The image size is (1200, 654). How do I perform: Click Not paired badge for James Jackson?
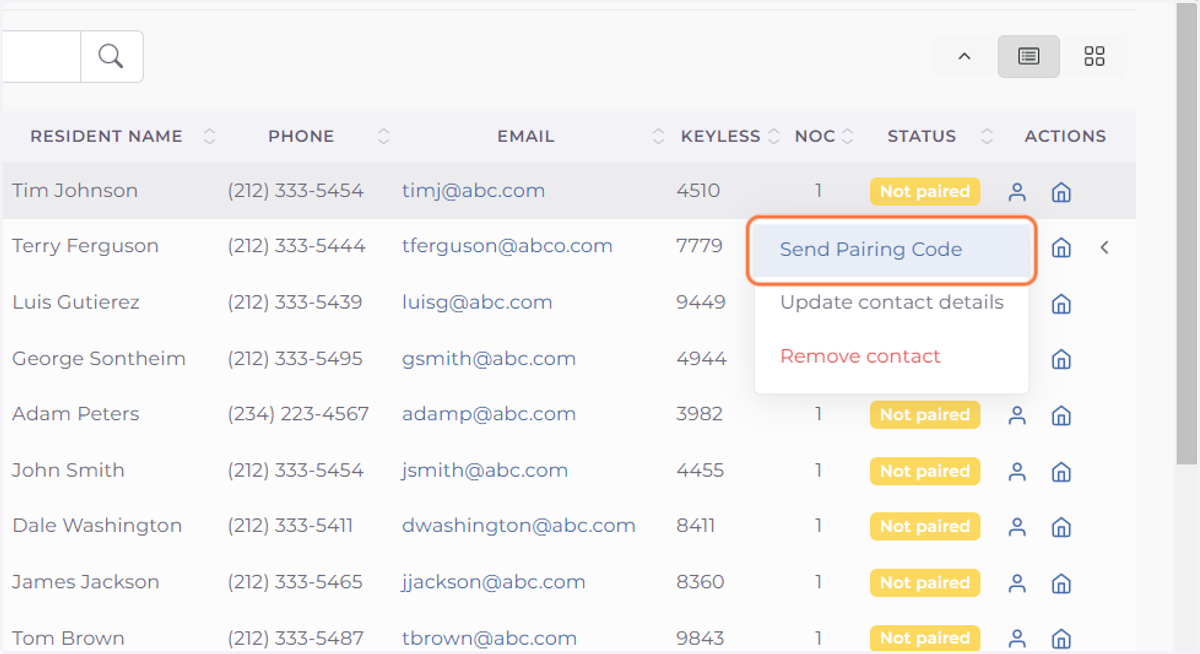coord(925,583)
